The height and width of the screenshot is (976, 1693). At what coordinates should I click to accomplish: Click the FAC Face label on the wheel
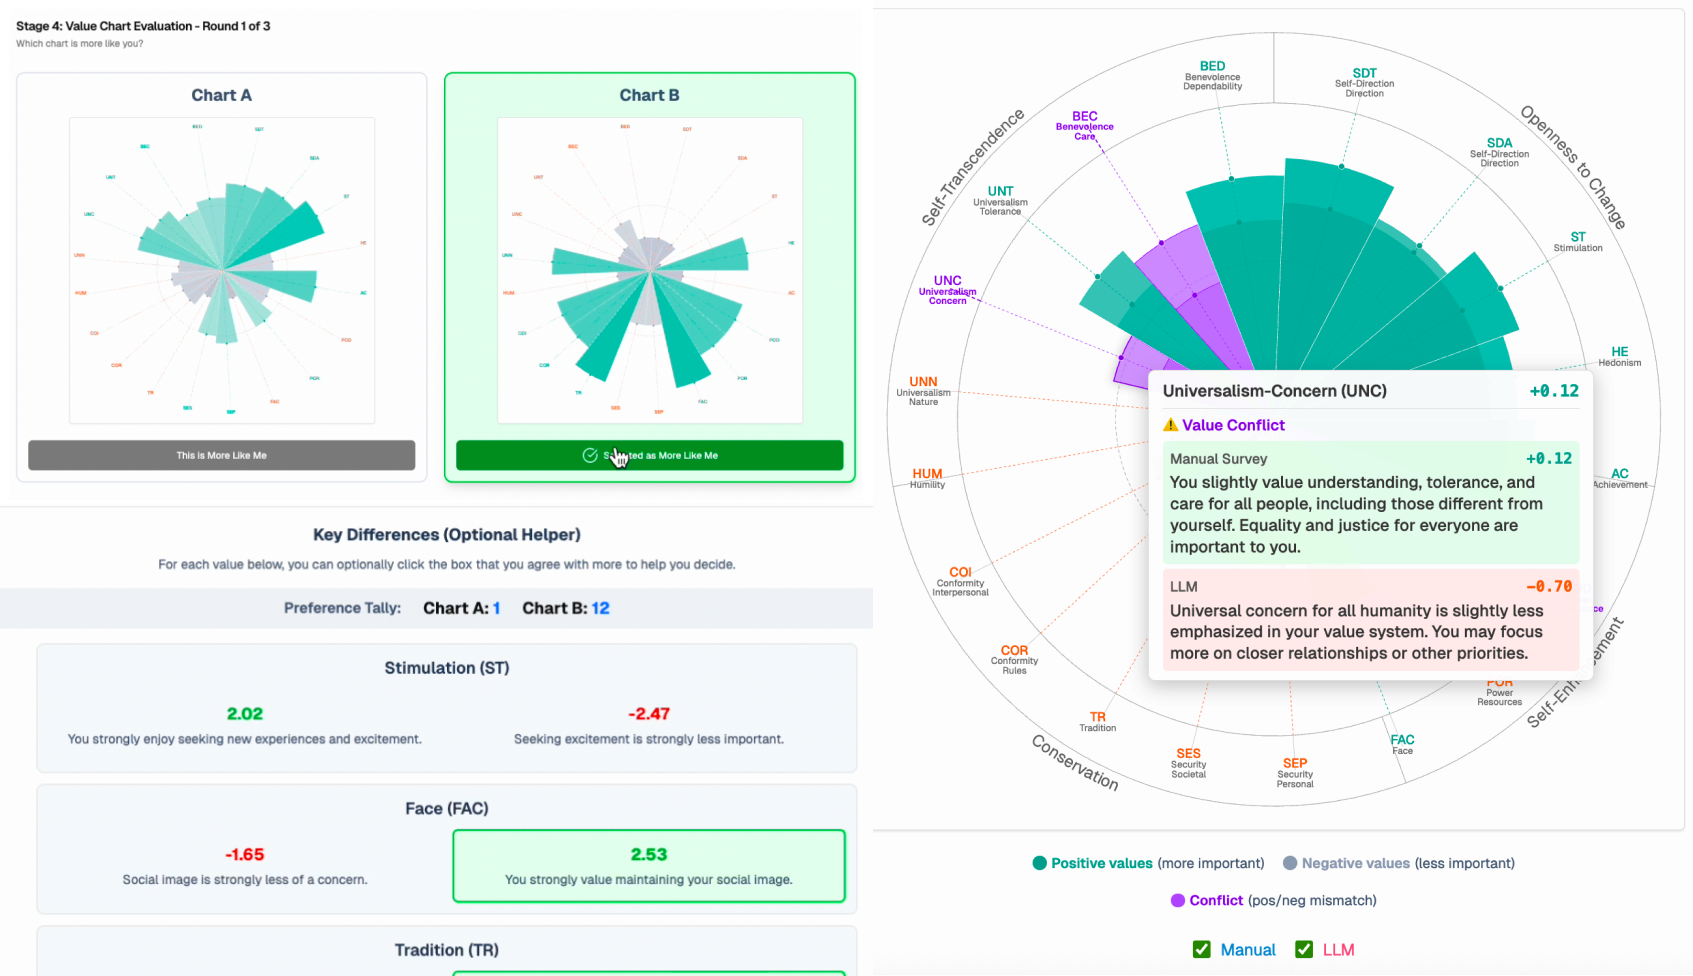pyautogui.click(x=1402, y=744)
